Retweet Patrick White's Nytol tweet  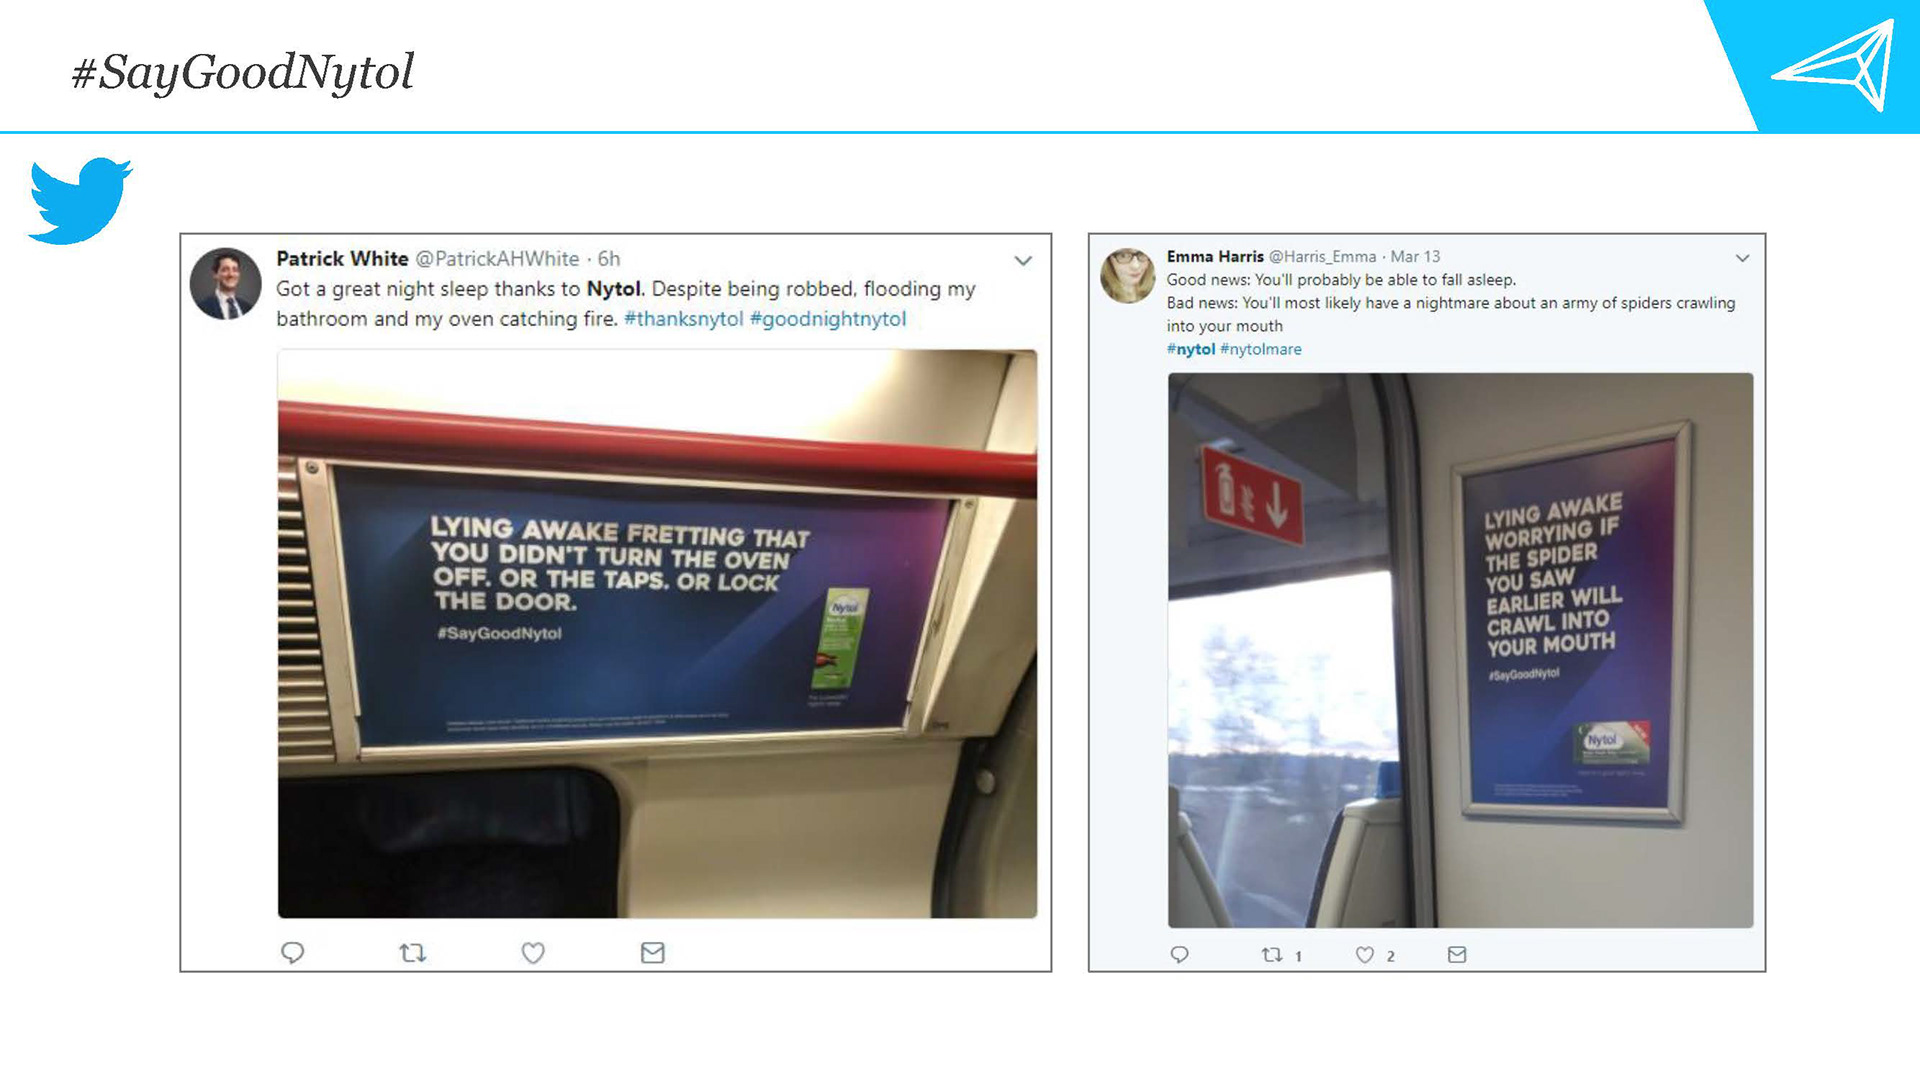pyautogui.click(x=413, y=953)
